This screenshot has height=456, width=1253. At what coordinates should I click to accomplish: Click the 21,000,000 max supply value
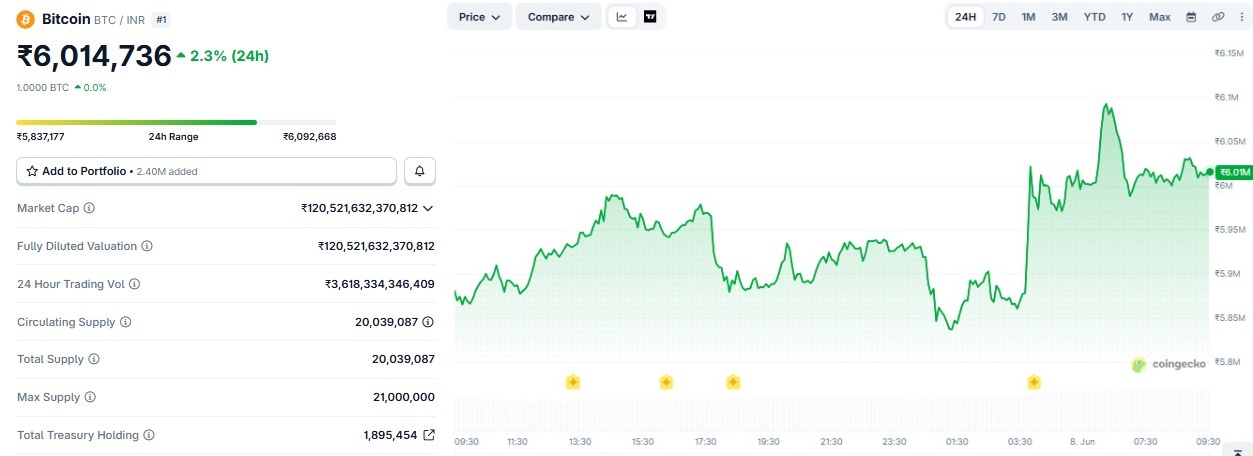click(404, 397)
